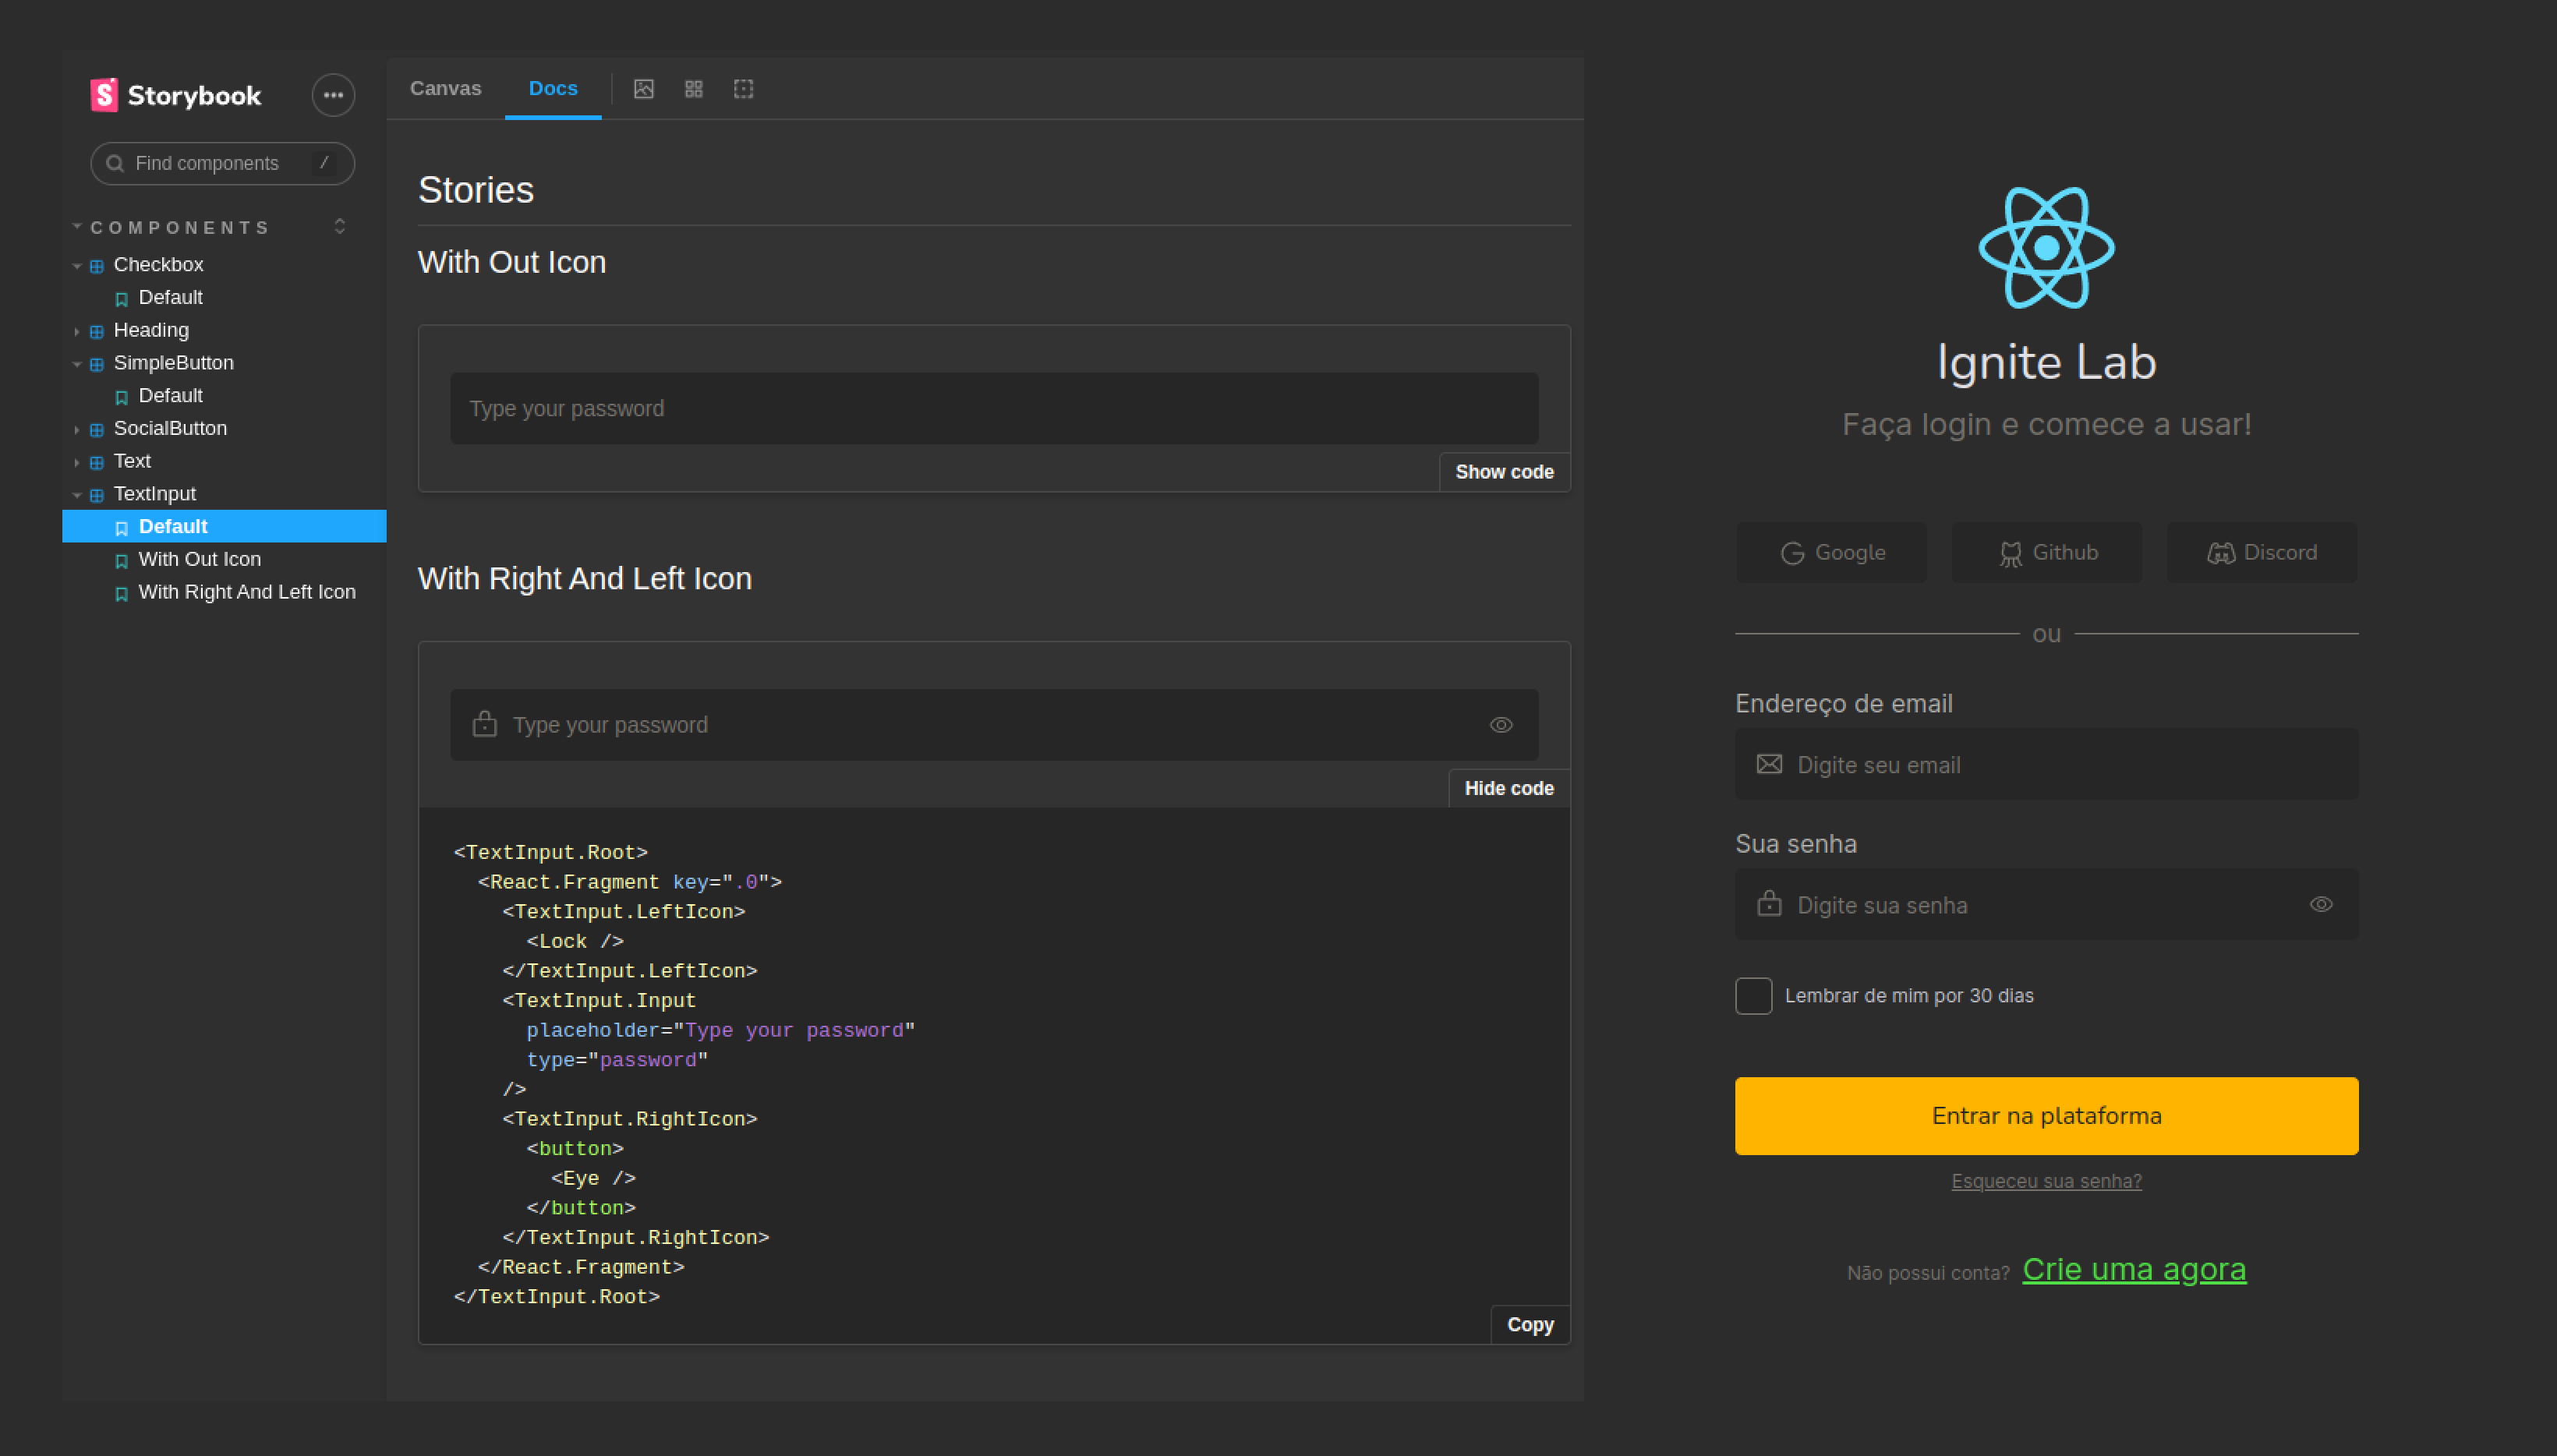Click the Storybook logo
The width and height of the screenshot is (2557, 1456).
(x=176, y=95)
